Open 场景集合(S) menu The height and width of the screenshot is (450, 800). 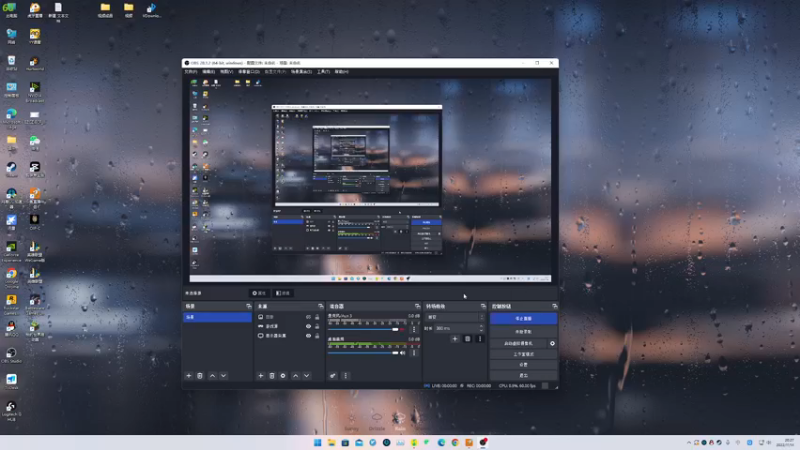pos(302,72)
